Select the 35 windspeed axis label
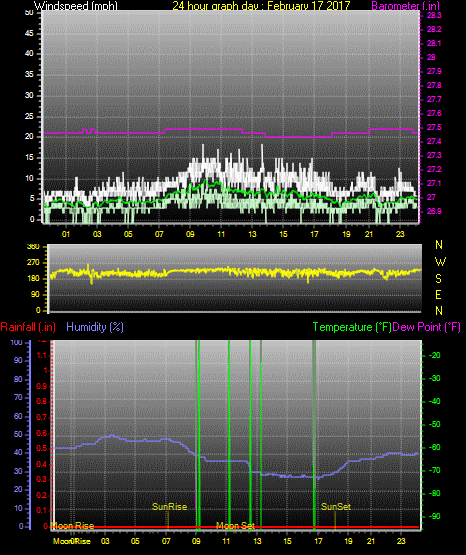Image resolution: width=466 pixels, height=555 pixels. pos(29,75)
